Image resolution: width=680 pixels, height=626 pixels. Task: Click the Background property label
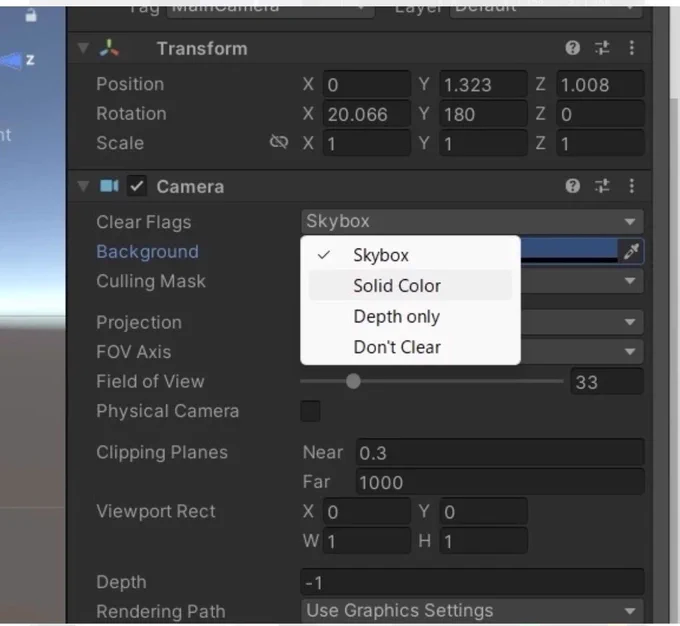point(147,252)
